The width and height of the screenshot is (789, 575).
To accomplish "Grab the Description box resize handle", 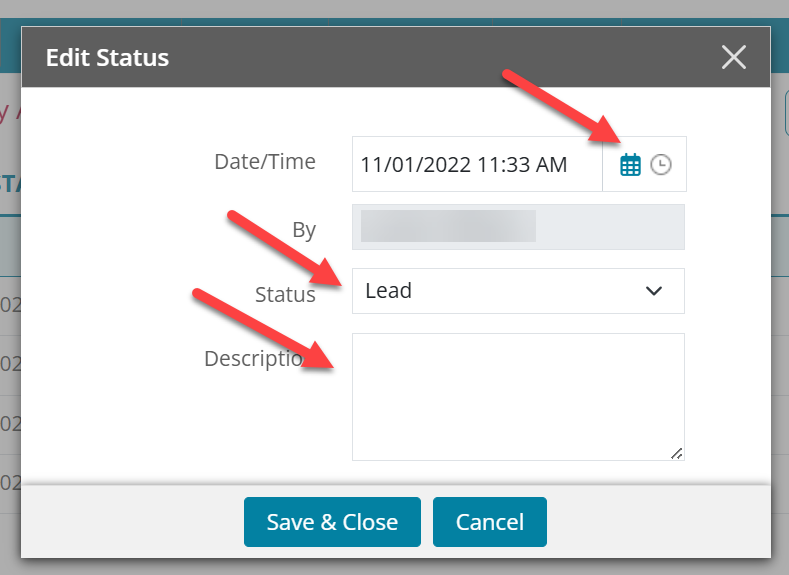I will (677, 453).
